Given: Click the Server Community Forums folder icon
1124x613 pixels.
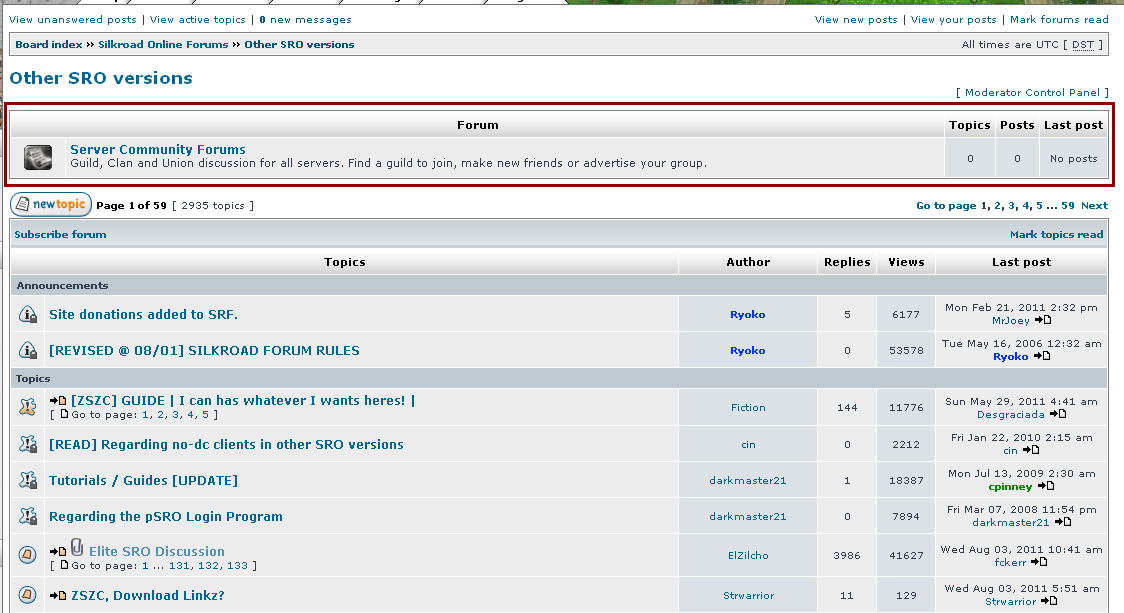Looking at the screenshot, I should pyautogui.click(x=38, y=157).
